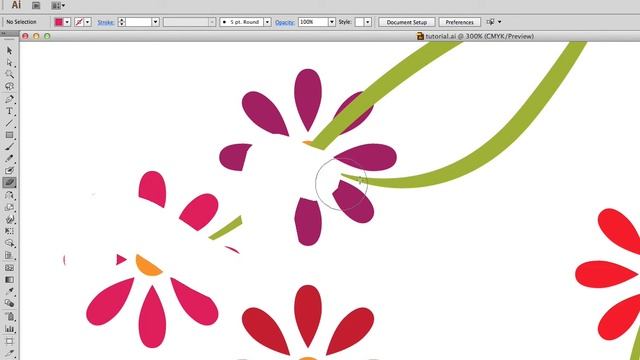640x360 pixels.
Task: Select the Width tool
Action: pos(9,219)
